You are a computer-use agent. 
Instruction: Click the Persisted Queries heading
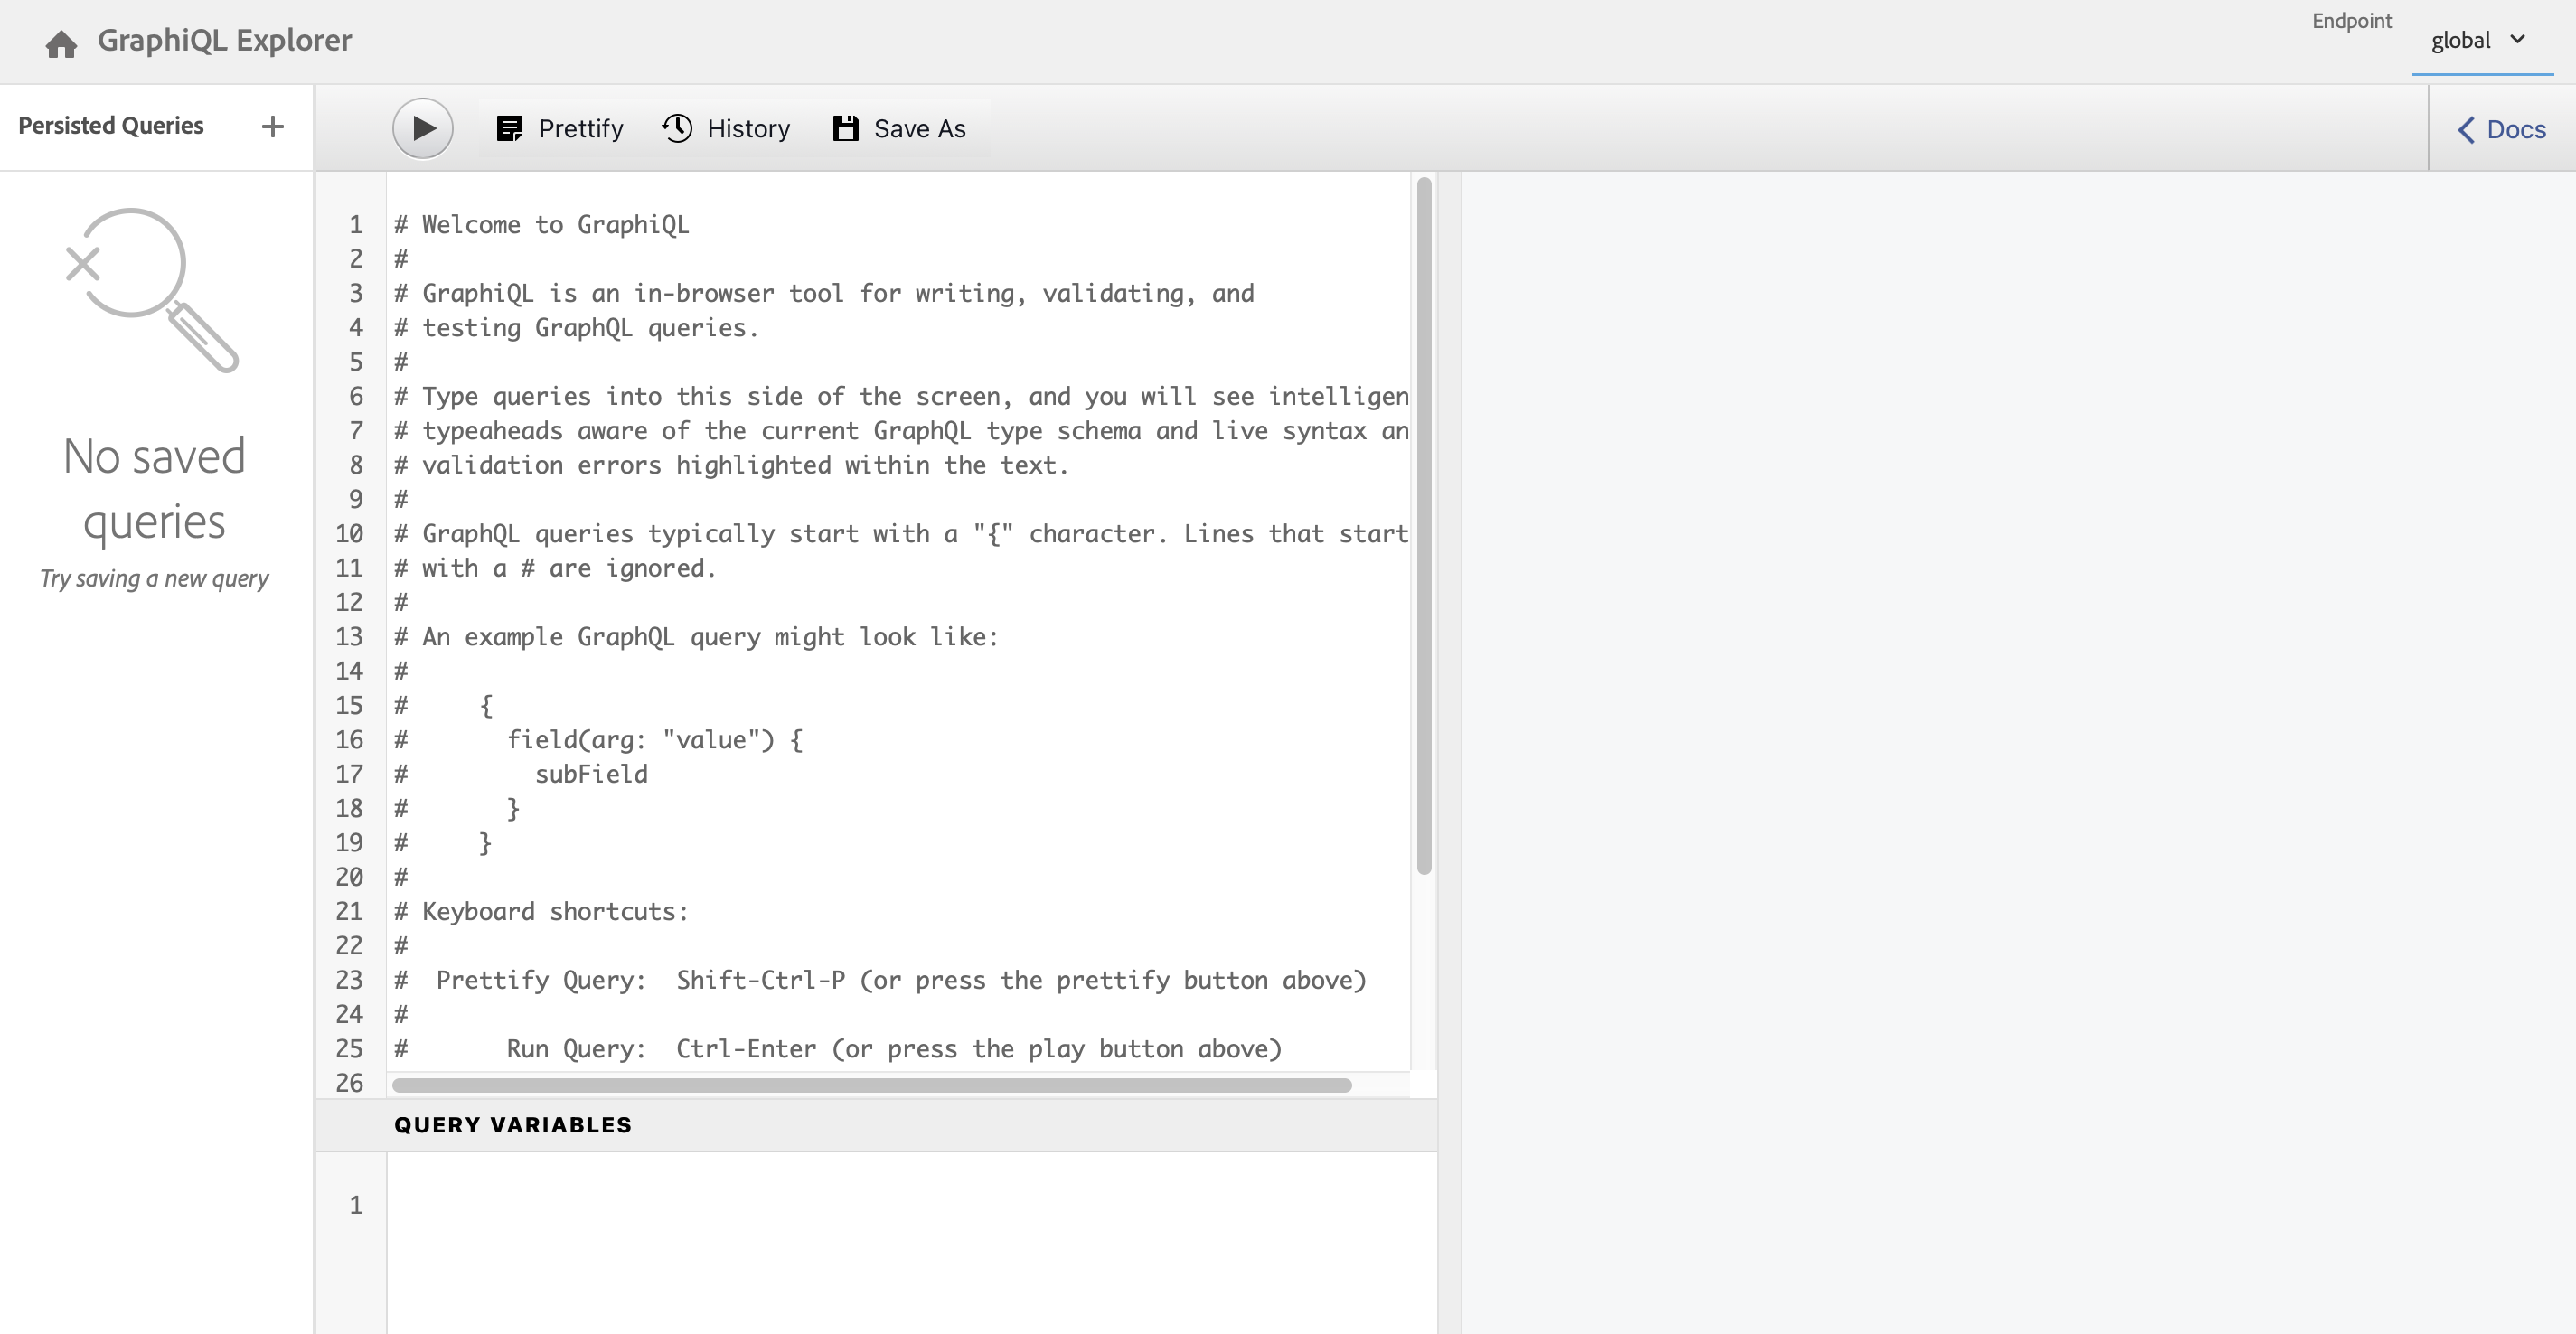(111, 125)
